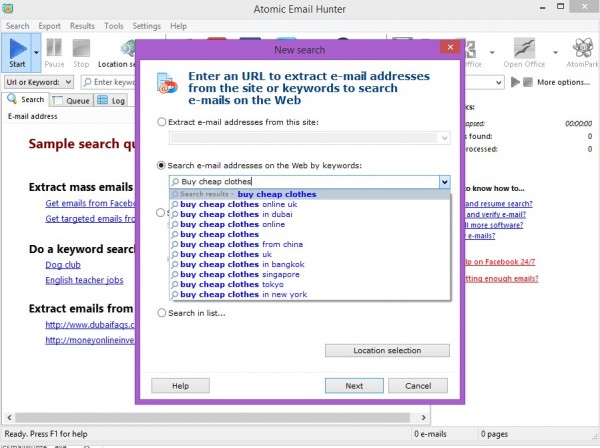This screenshot has height=448, width=600.
Task: Click the AtomPark atom icon
Action: click(x=582, y=48)
